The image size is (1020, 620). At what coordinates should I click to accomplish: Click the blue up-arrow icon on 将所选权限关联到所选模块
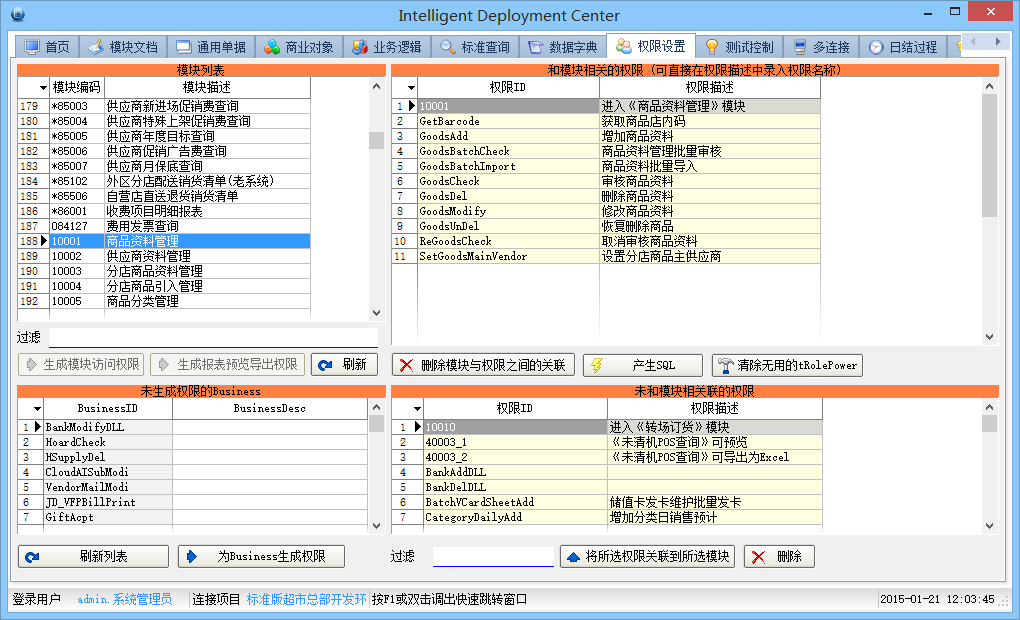coord(573,557)
